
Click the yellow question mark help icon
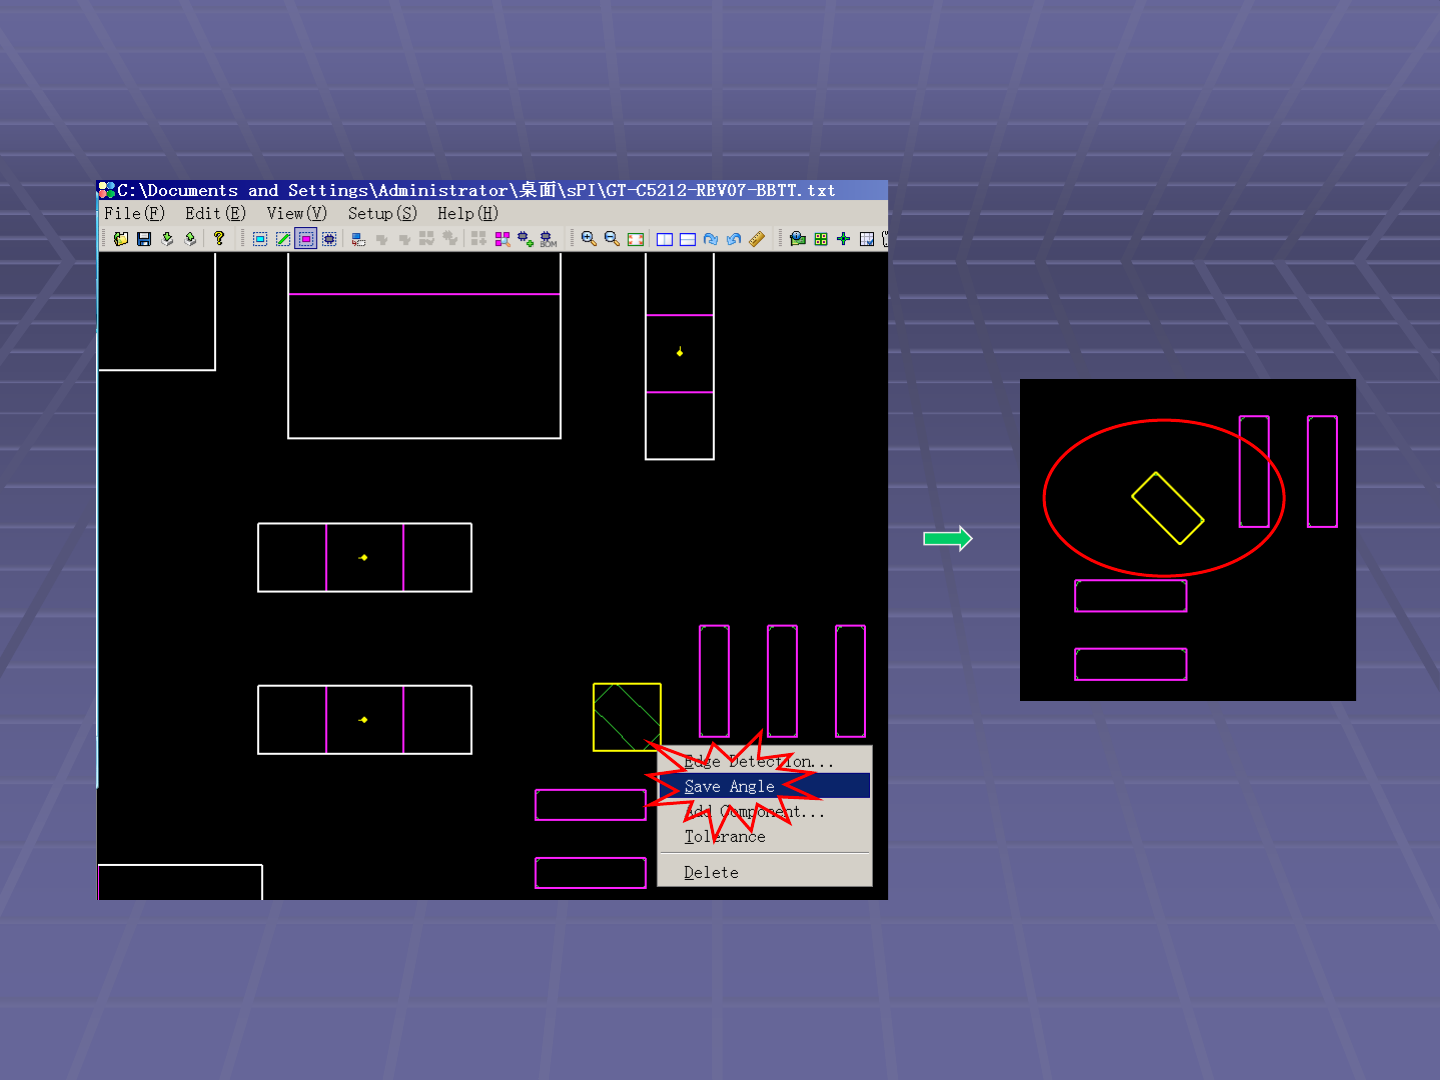(x=219, y=239)
